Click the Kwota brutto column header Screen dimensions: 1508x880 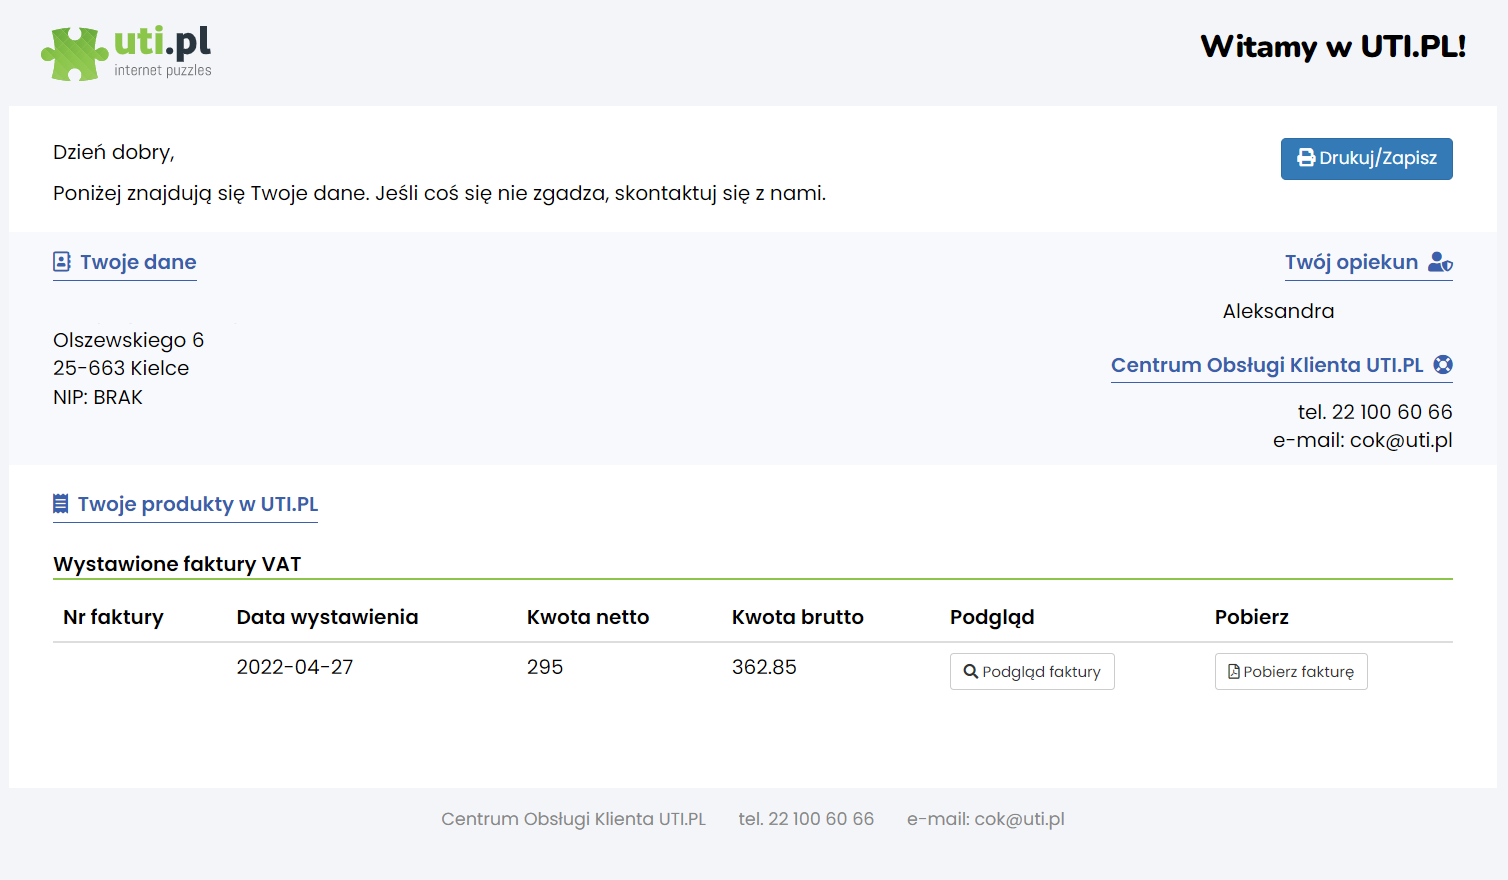click(x=797, y=617)
